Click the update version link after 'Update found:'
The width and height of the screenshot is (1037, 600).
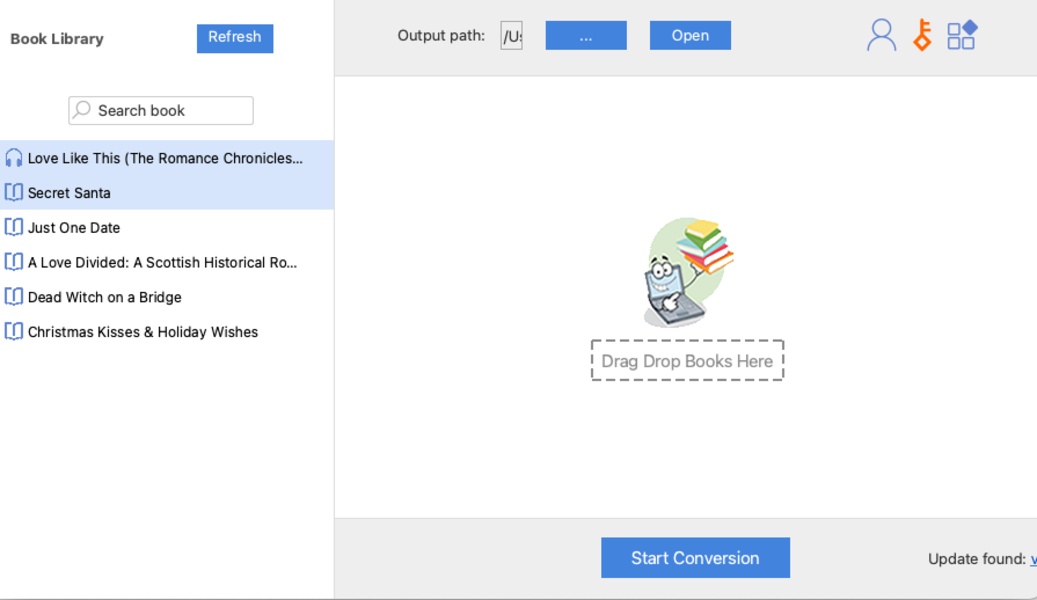1033,559
